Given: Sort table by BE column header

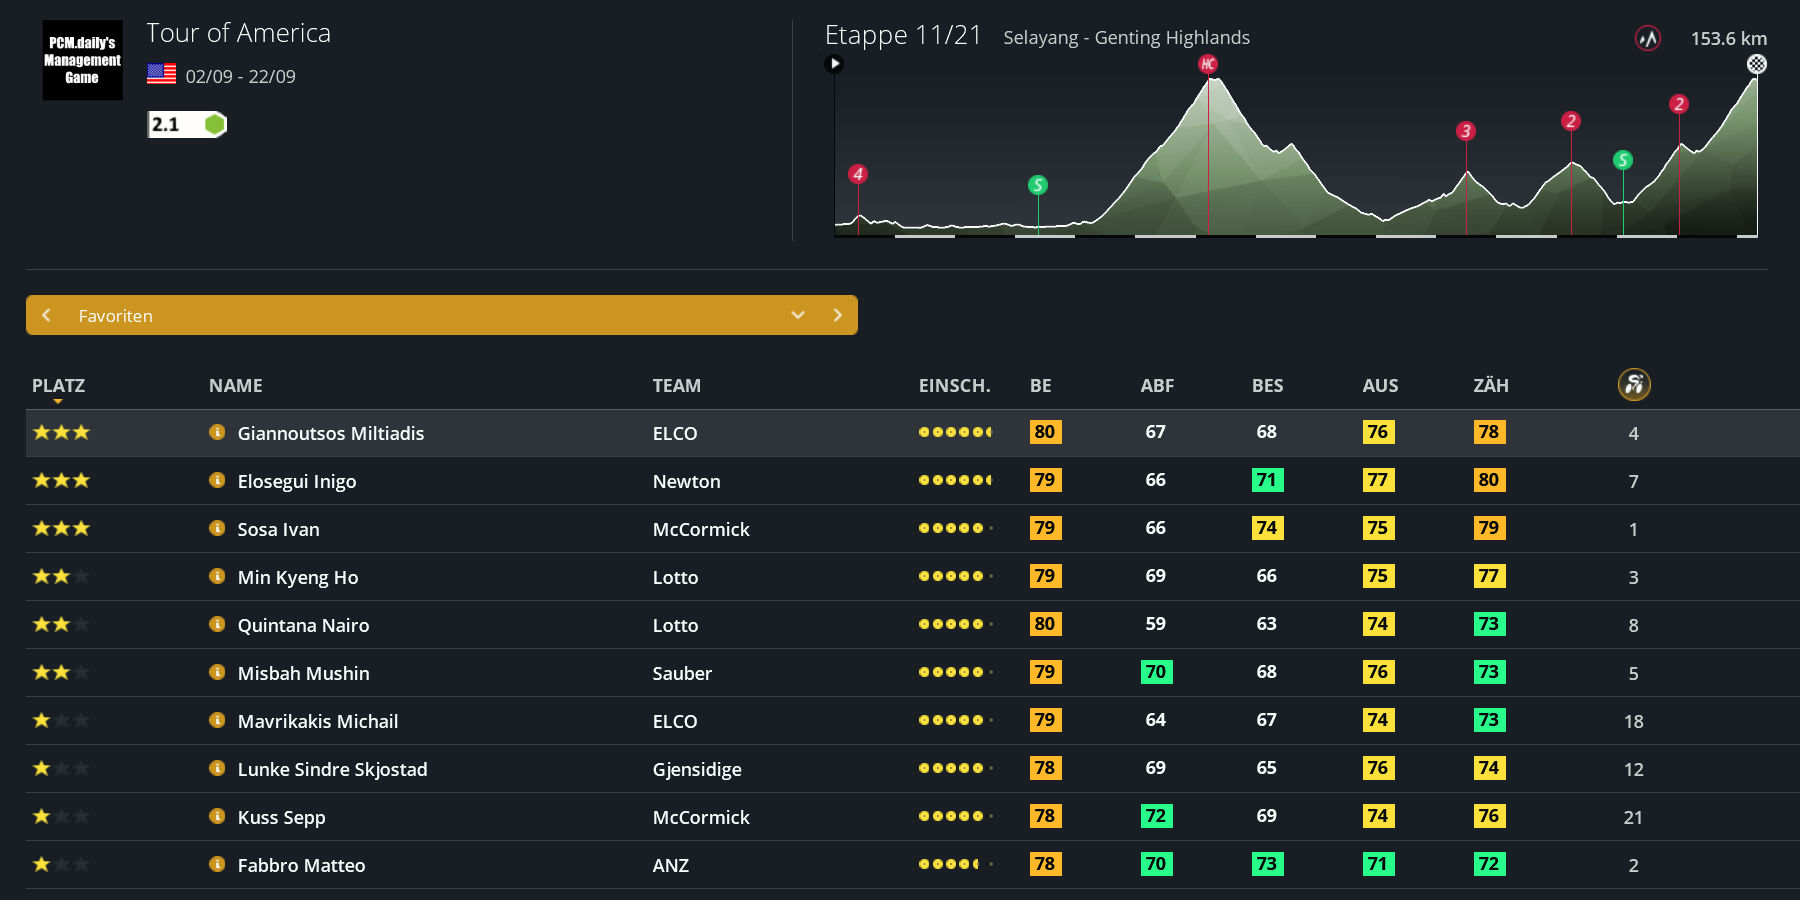Looking at the screenshot, I should [1040, 386].
